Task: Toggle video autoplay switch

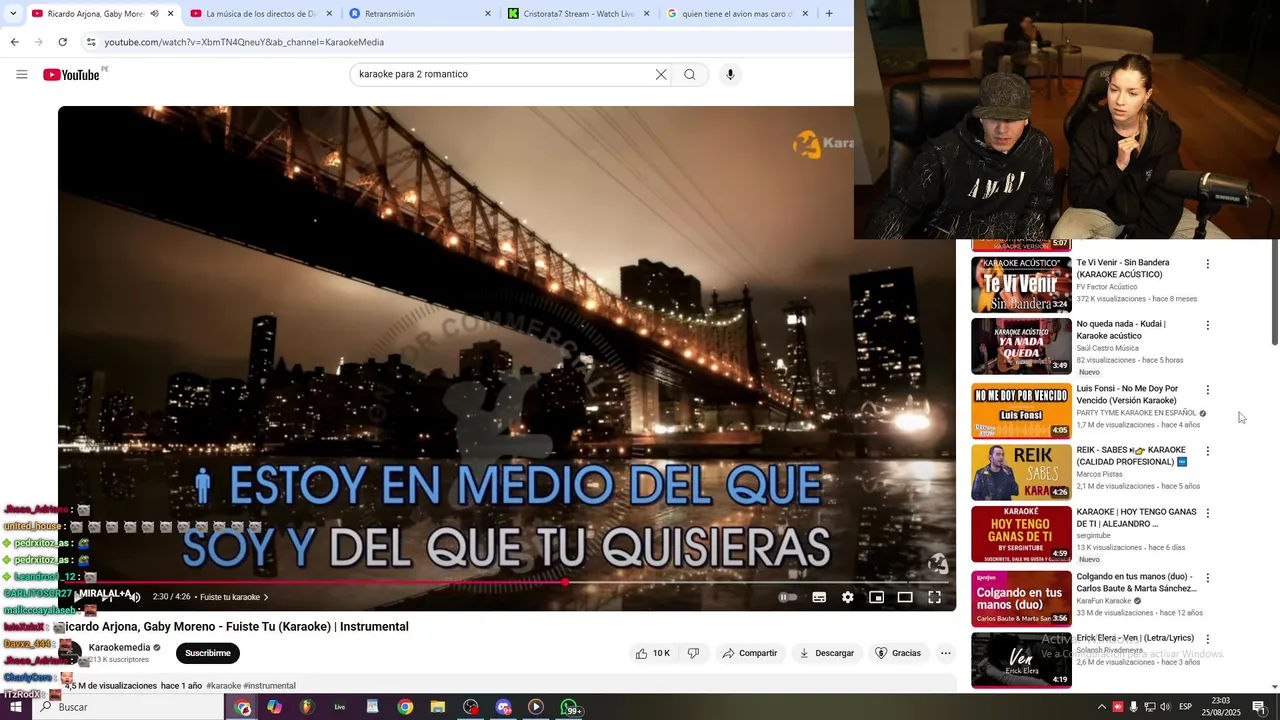Action: tap(788, 597)
